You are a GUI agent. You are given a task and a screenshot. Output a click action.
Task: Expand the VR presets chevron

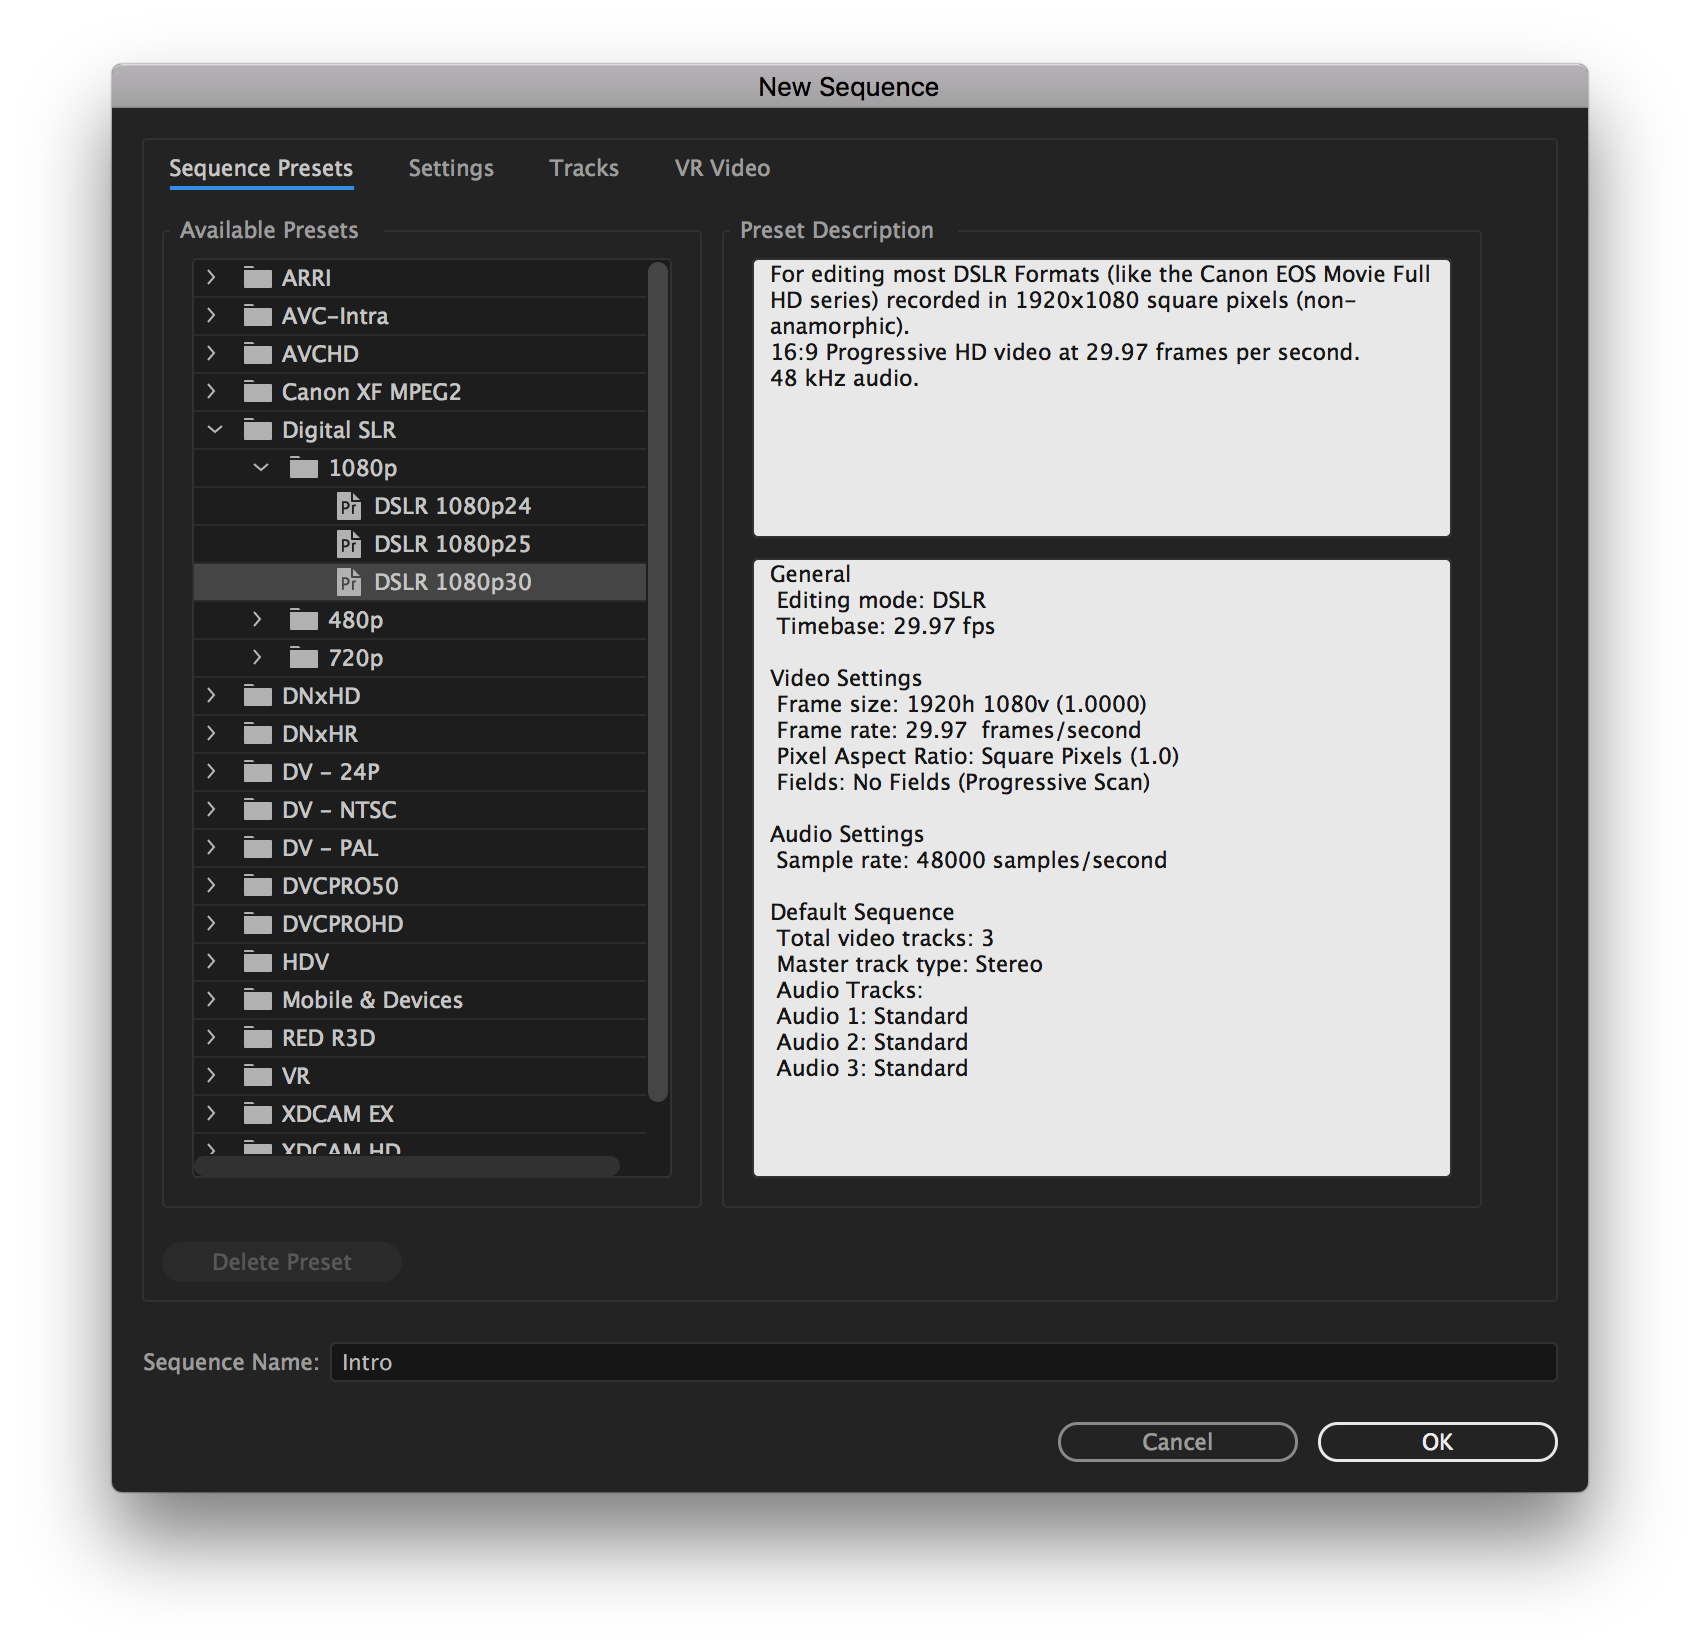[x=211, y=1076]
